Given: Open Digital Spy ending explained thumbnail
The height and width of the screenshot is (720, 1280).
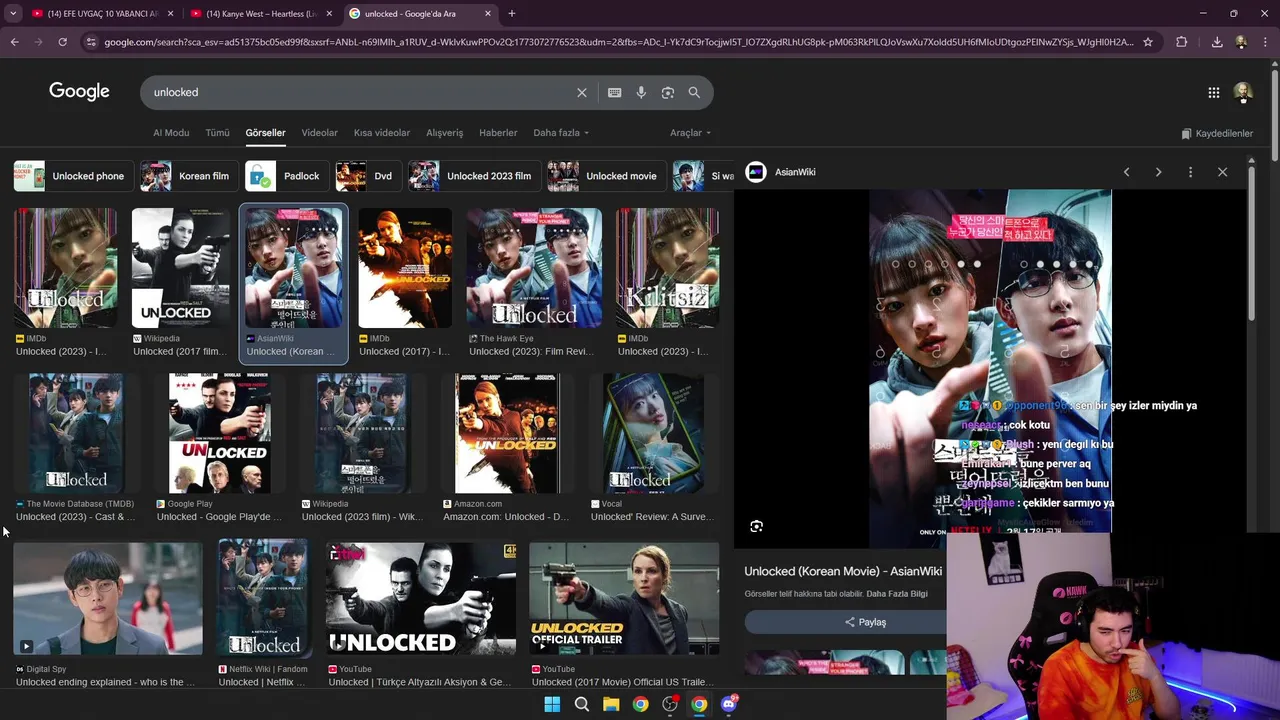Looking at the screenshot, I should tap(108, 599).
